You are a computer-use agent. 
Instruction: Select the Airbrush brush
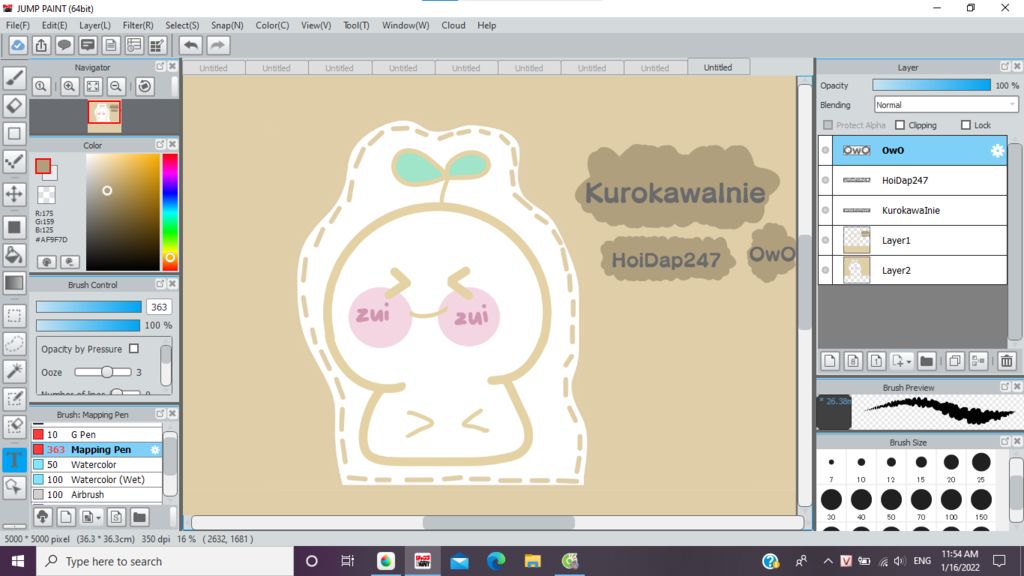pyautogui.click(x=97, y=494)
